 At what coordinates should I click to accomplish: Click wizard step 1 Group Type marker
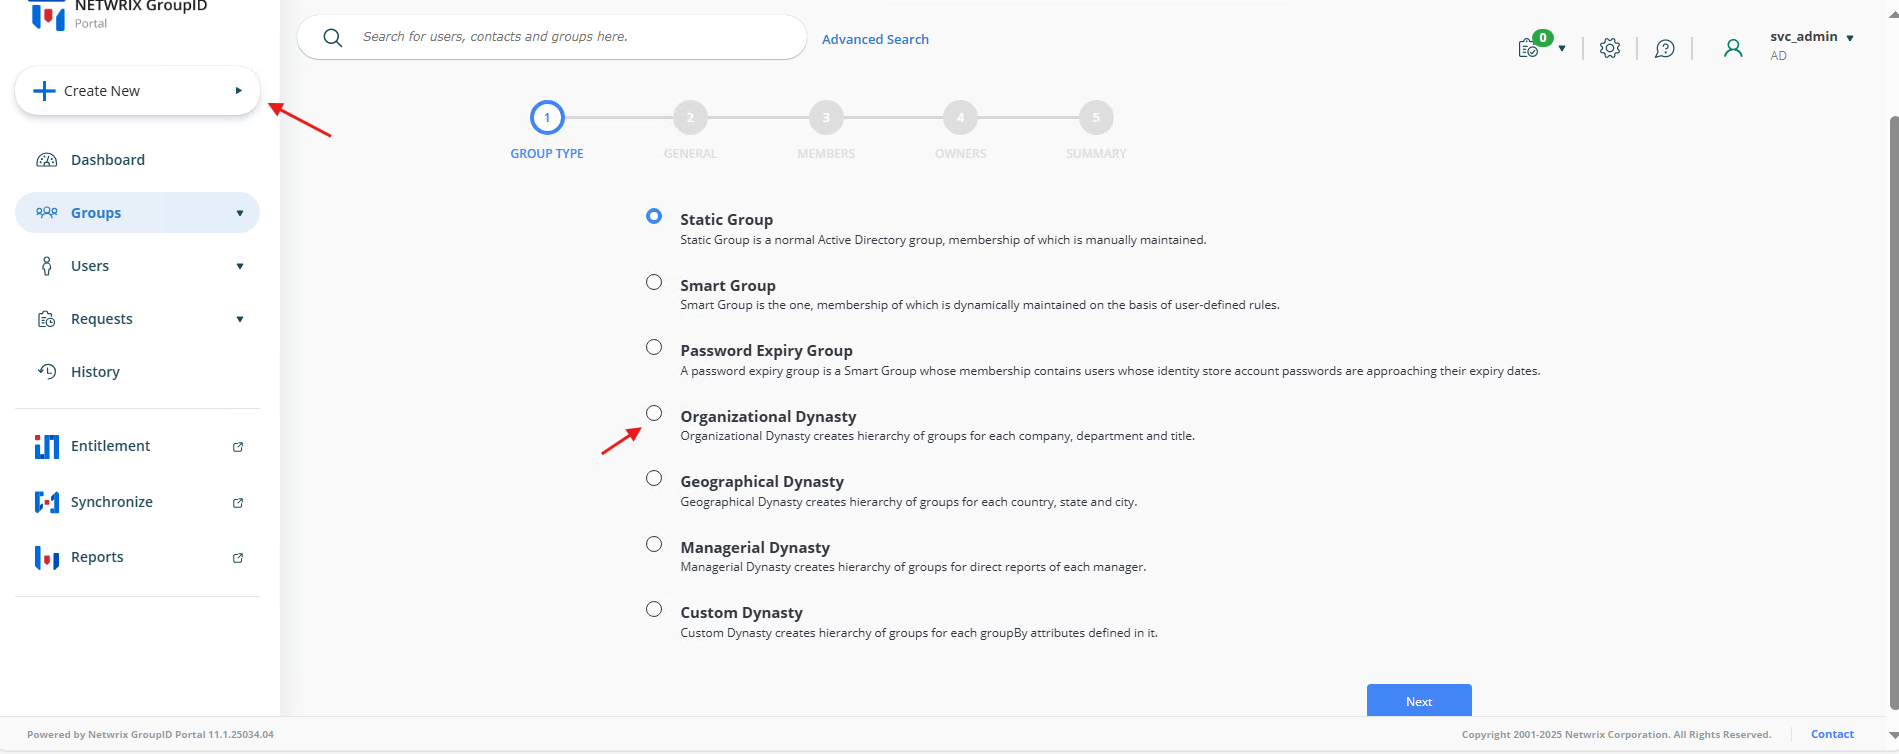tap(547, 118)
